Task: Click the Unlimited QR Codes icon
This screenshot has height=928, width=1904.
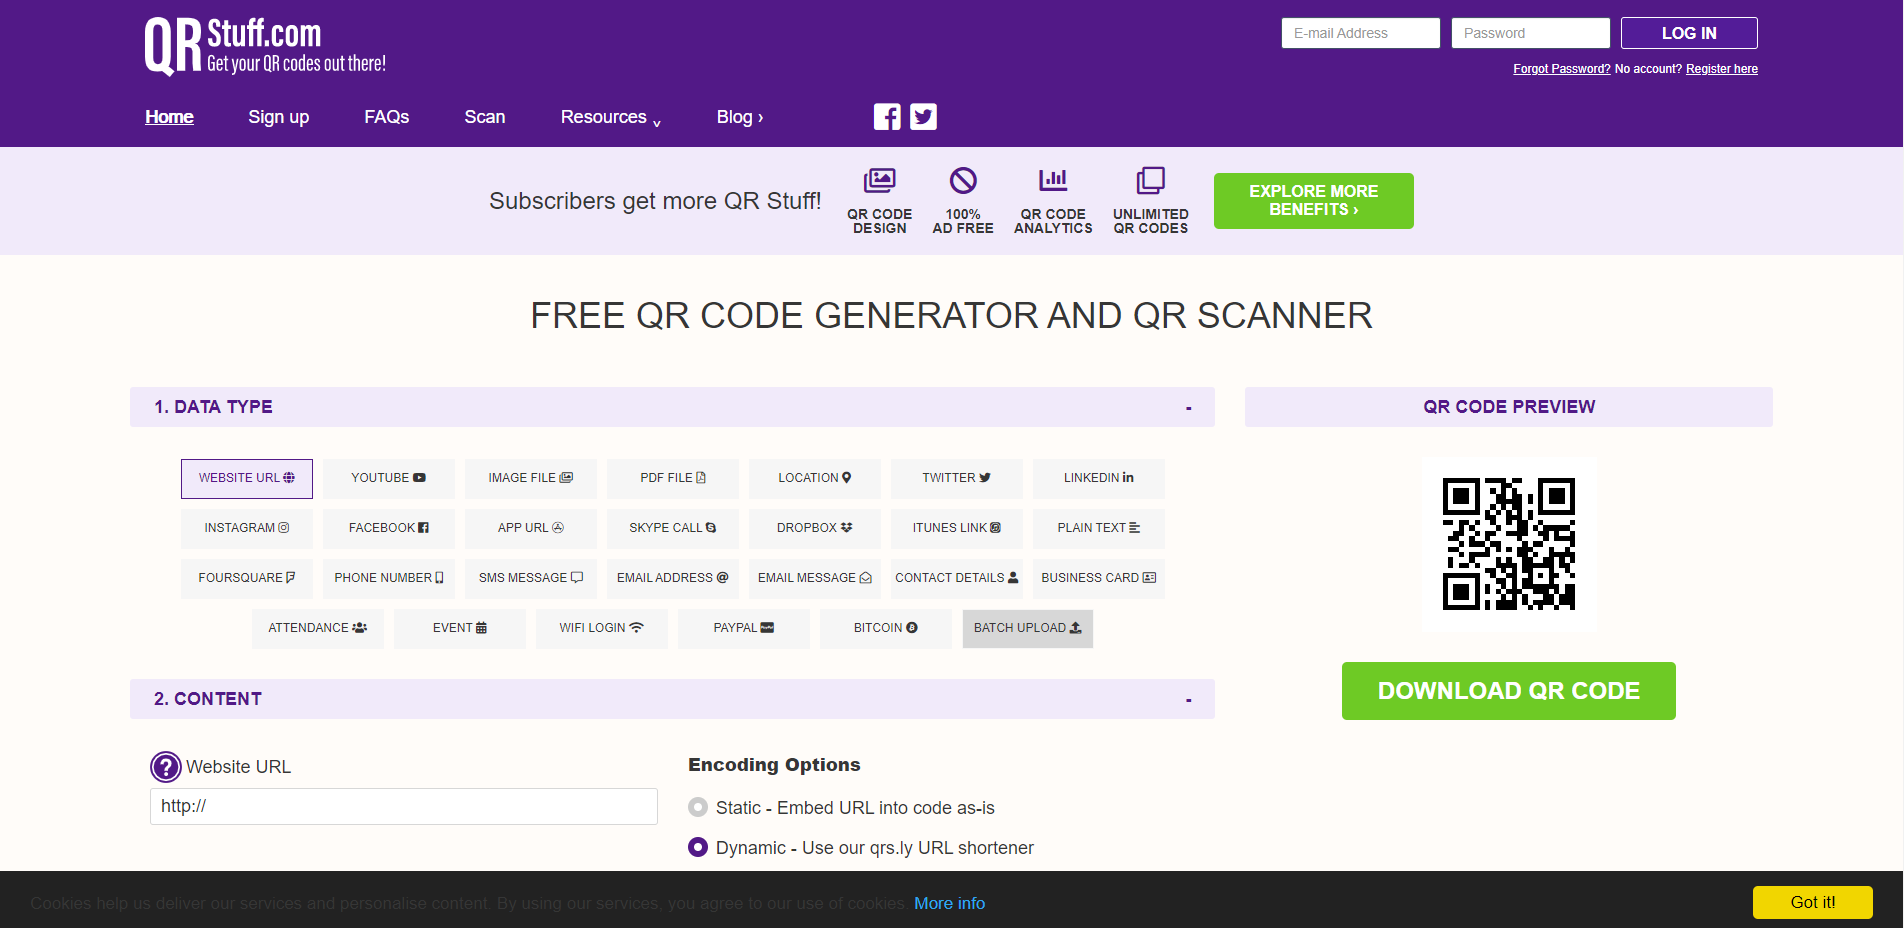Action: click(1150, 180)
